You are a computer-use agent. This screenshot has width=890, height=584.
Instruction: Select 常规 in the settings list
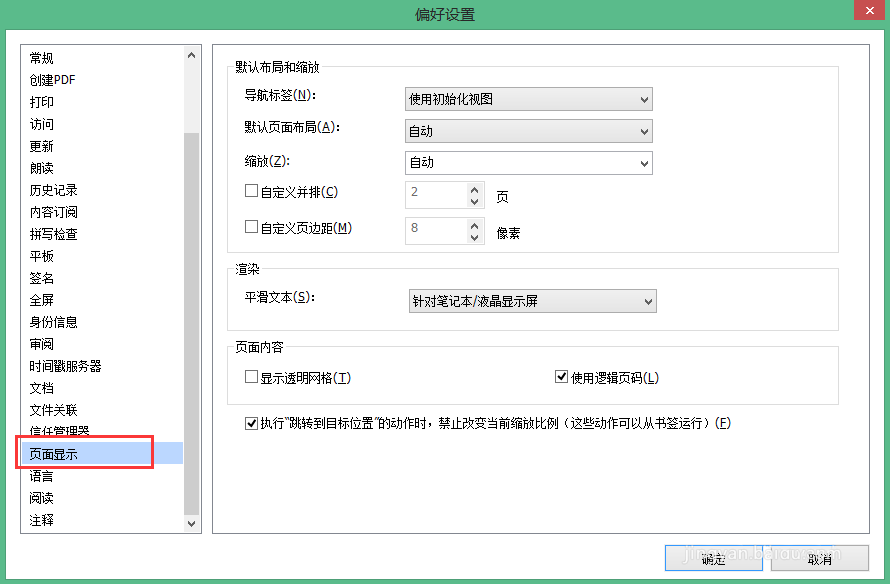tap(42, 57)
